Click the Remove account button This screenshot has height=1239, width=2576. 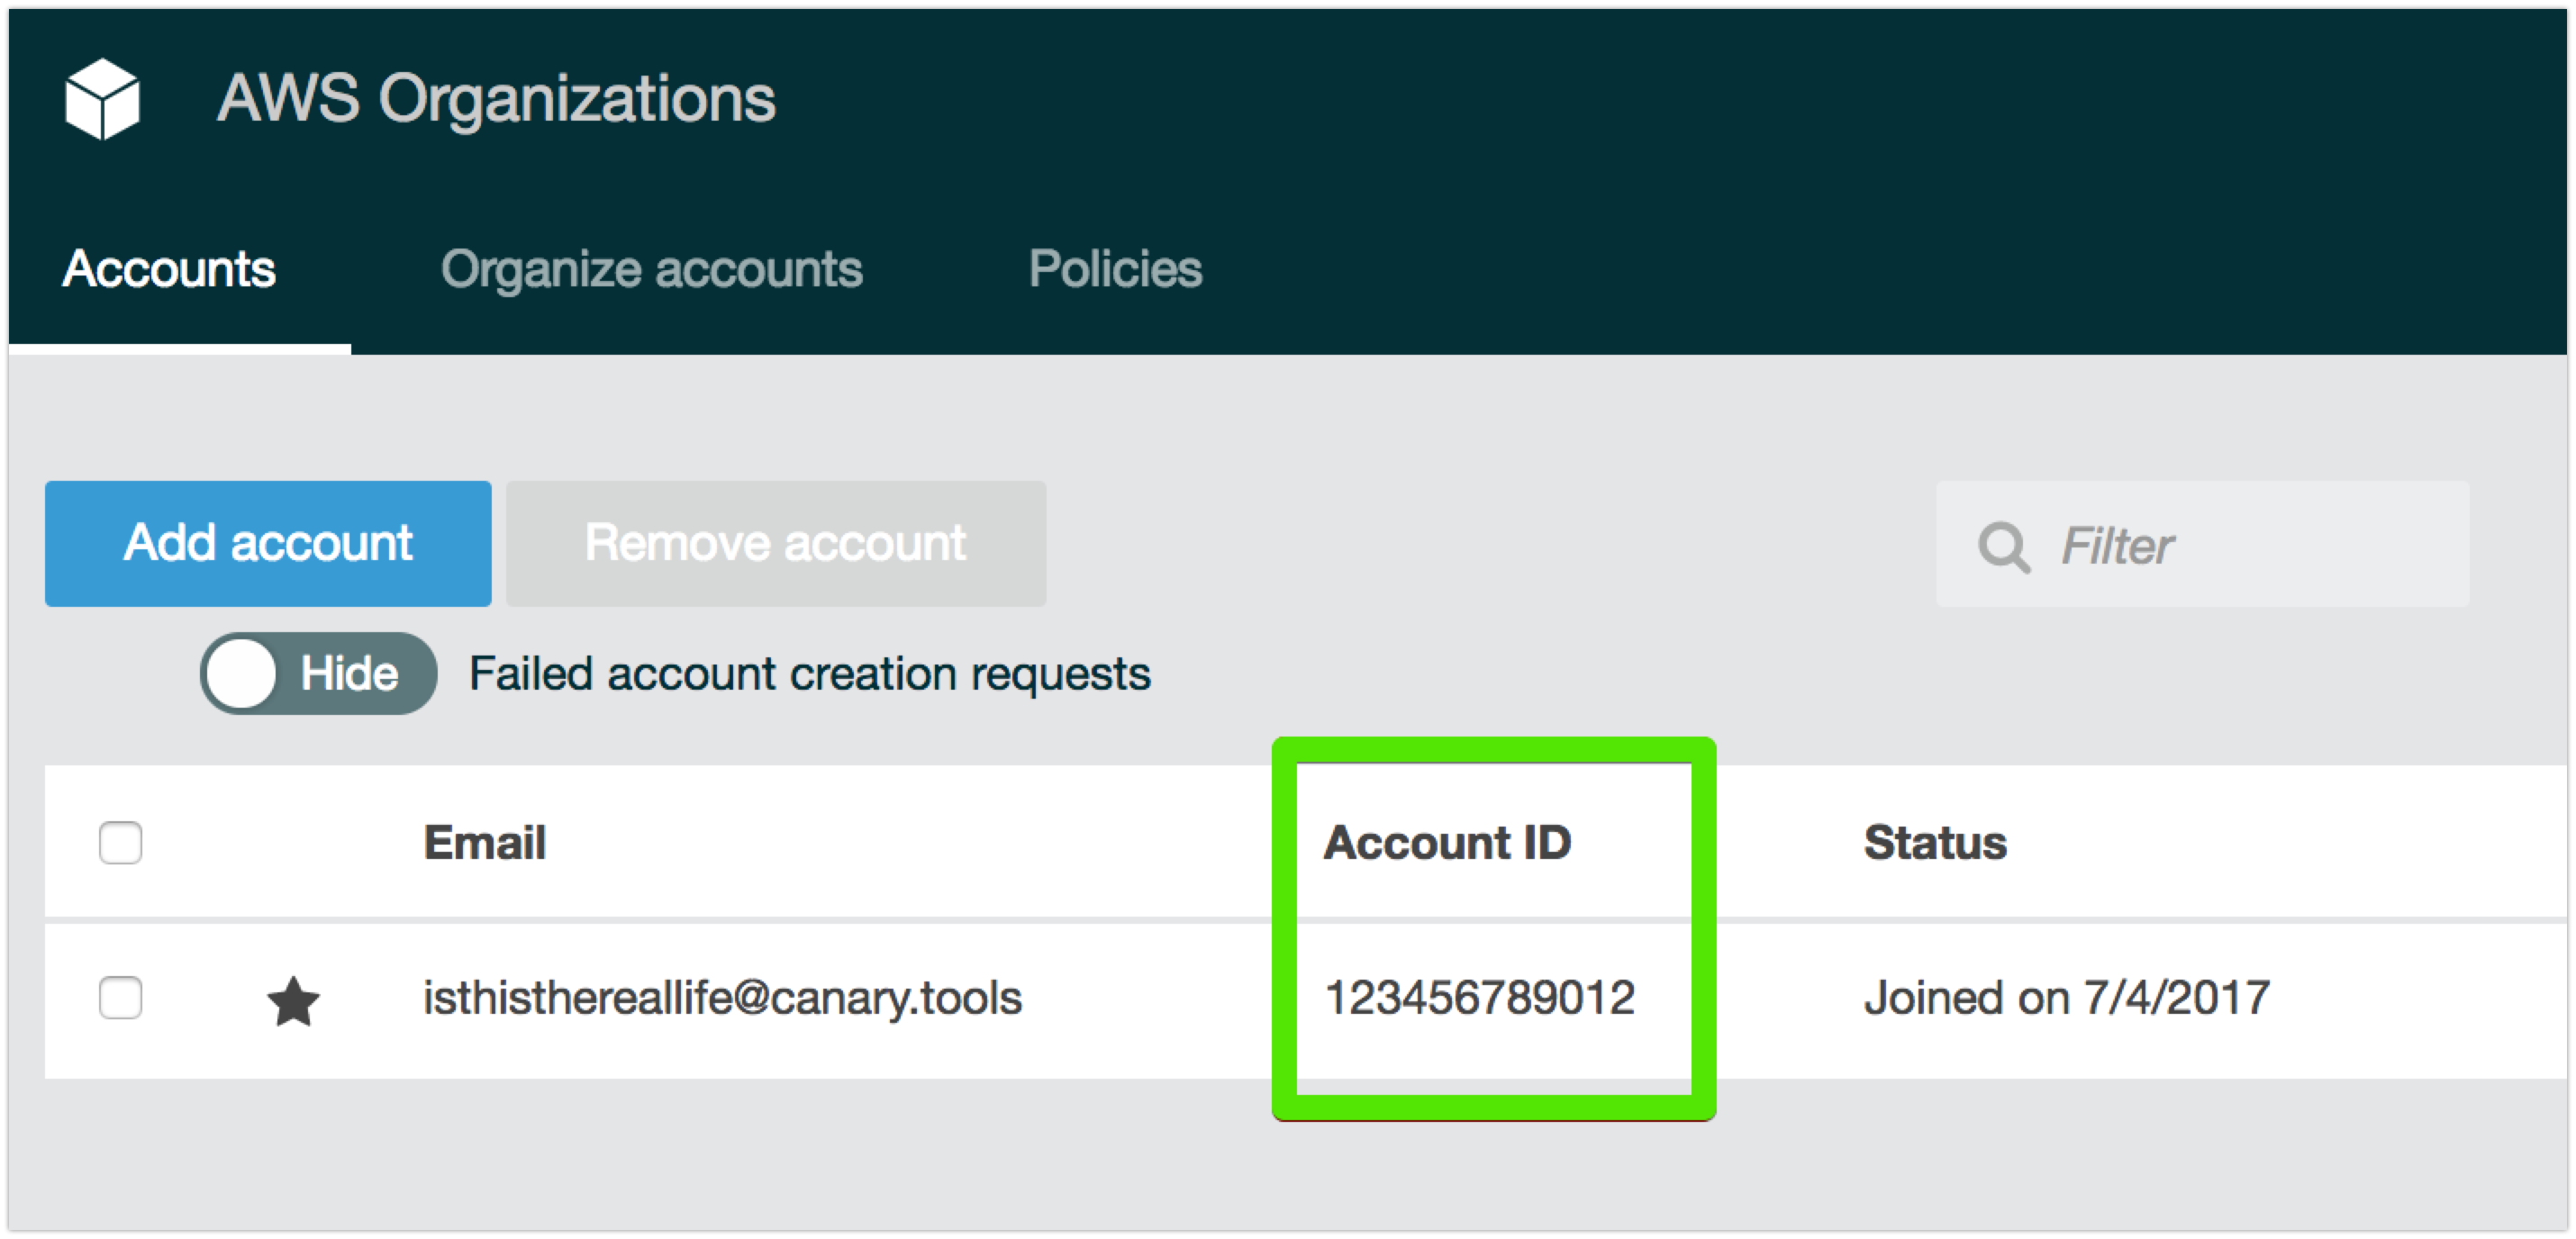pos(776,543)
